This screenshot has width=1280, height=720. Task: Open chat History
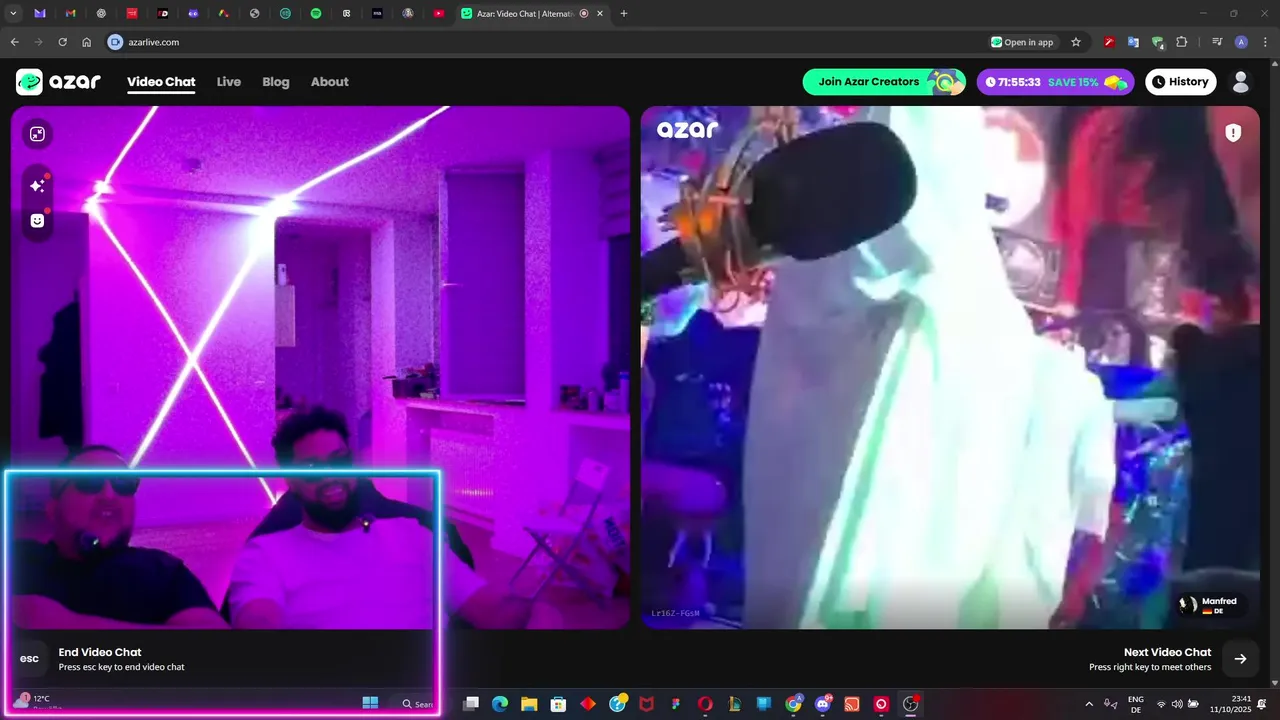1181,82
